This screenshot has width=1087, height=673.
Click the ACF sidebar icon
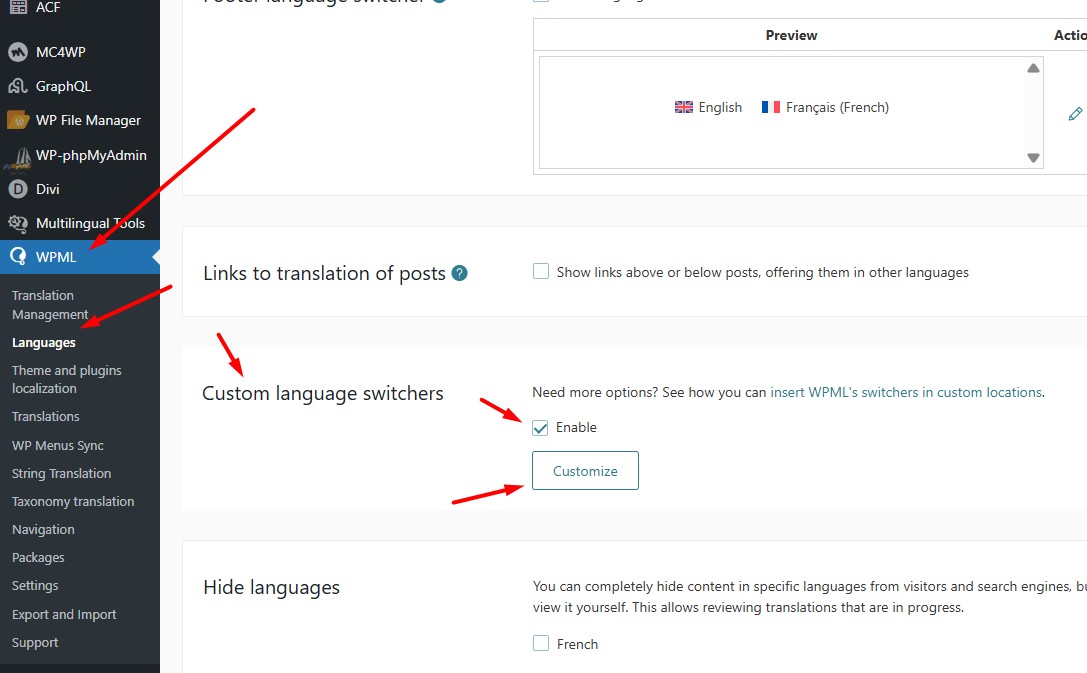[18, 7]
